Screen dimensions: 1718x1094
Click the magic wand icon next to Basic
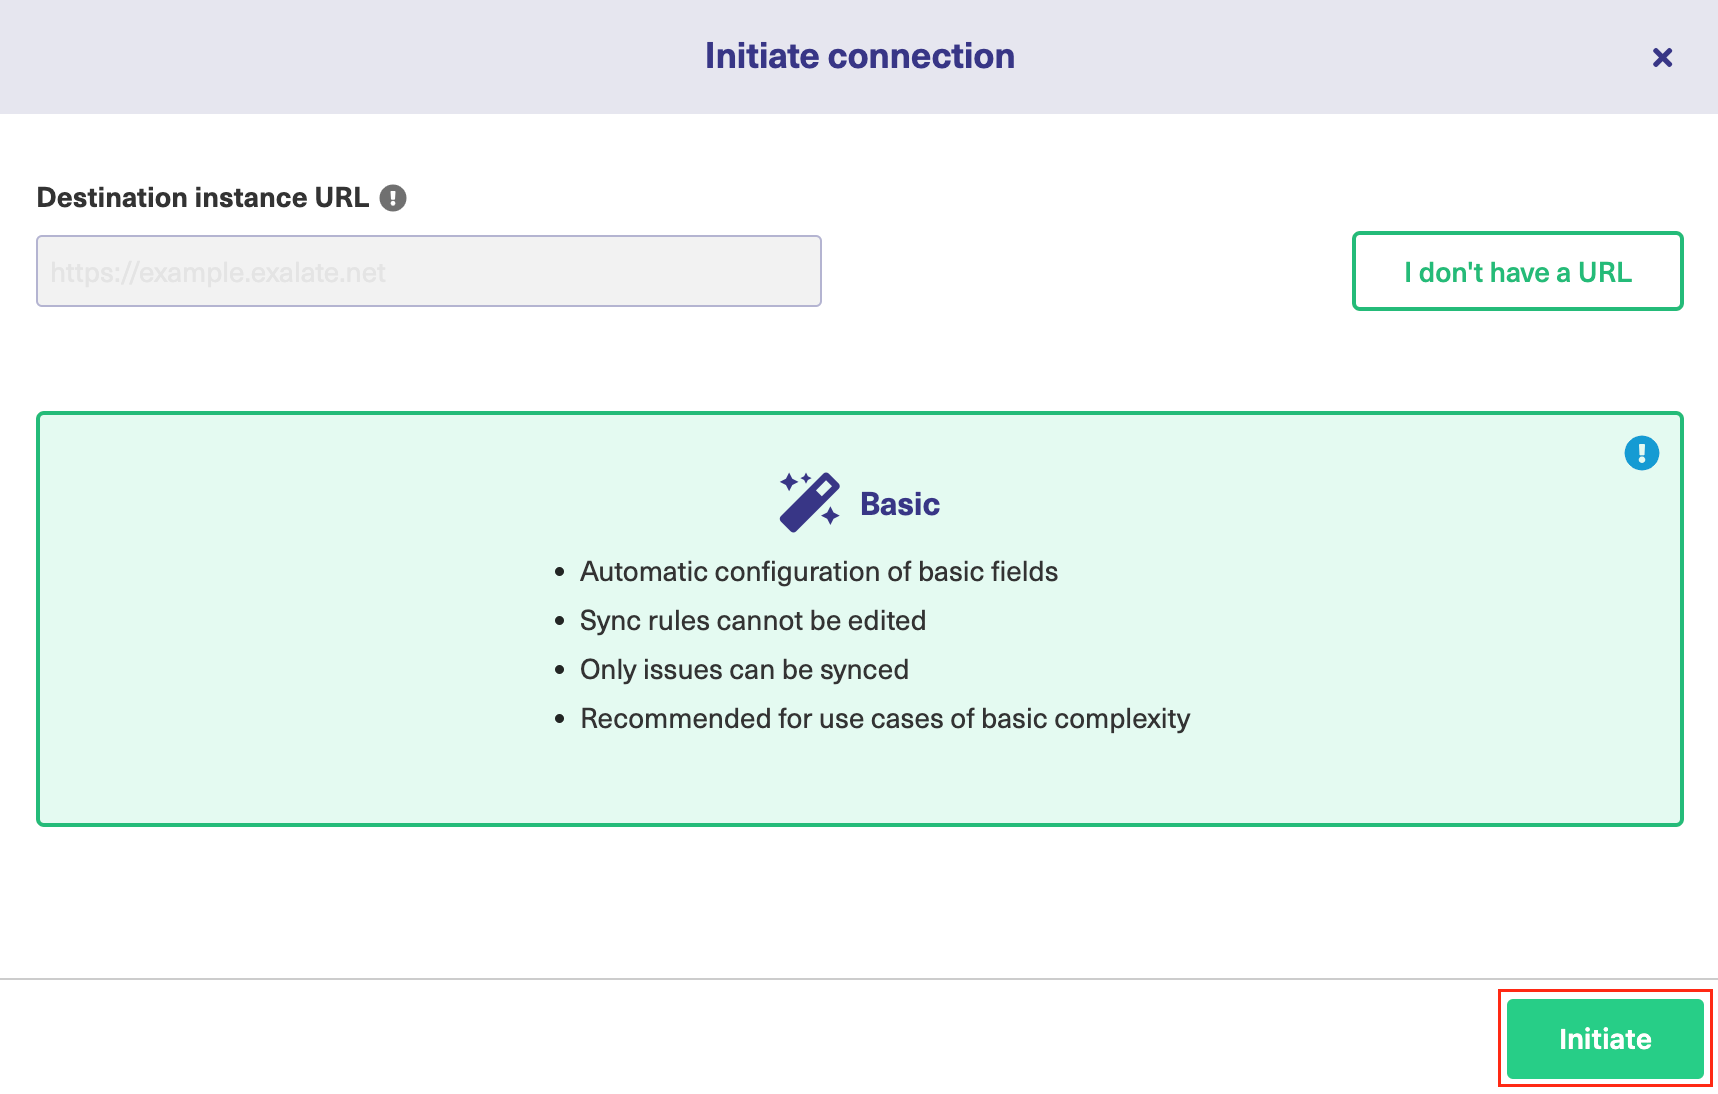pyautogui.click(x=809, y=502)
